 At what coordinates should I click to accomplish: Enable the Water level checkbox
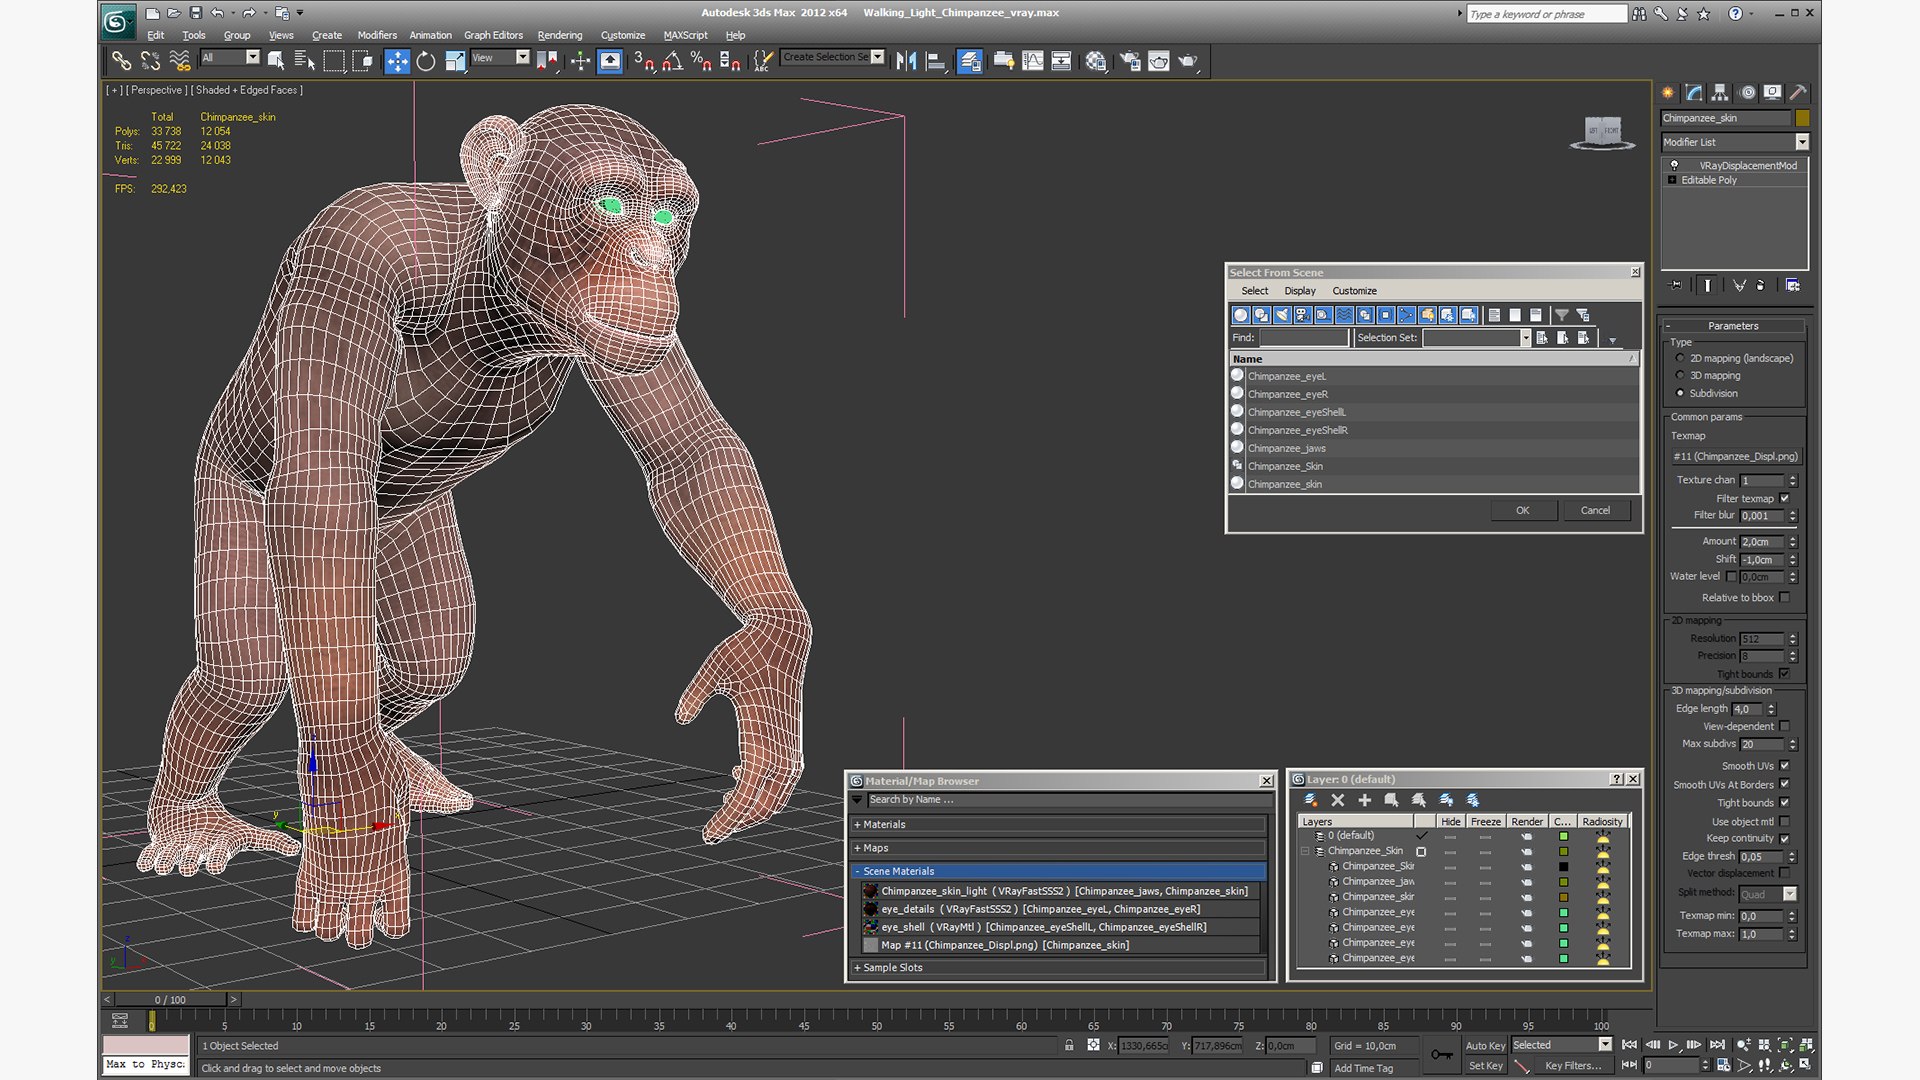click(x=1731, y=577)
